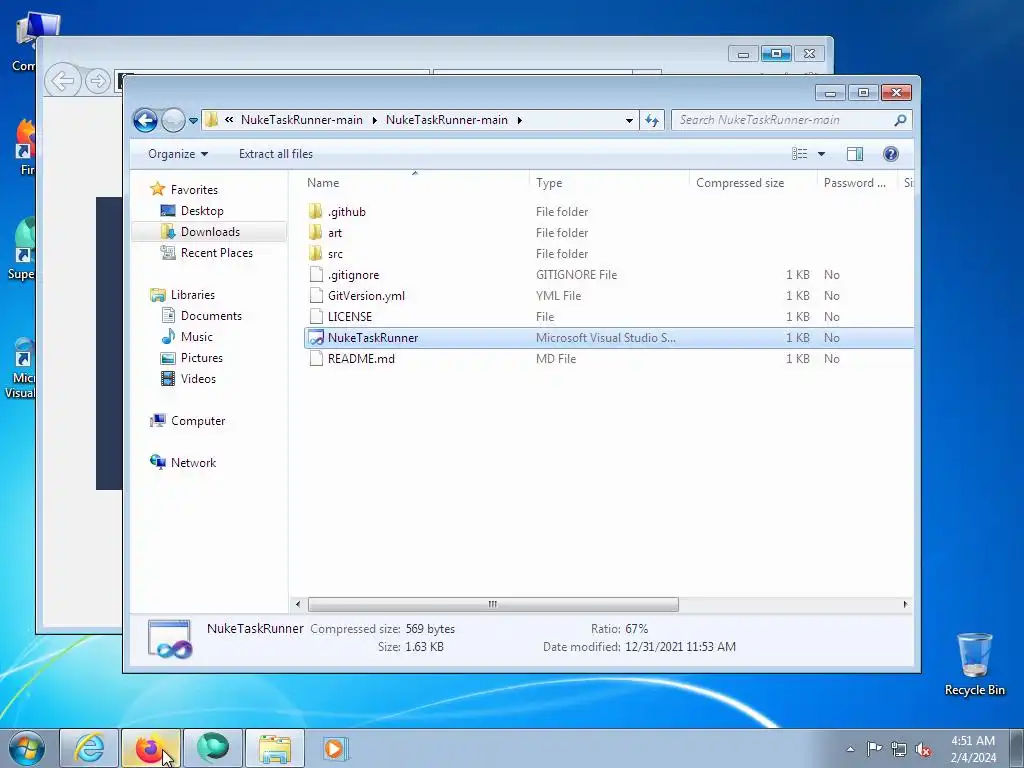Click the .gitignore type cell GITIGNORE File
Screen dimensions: 1024x768
pos(576,275)
